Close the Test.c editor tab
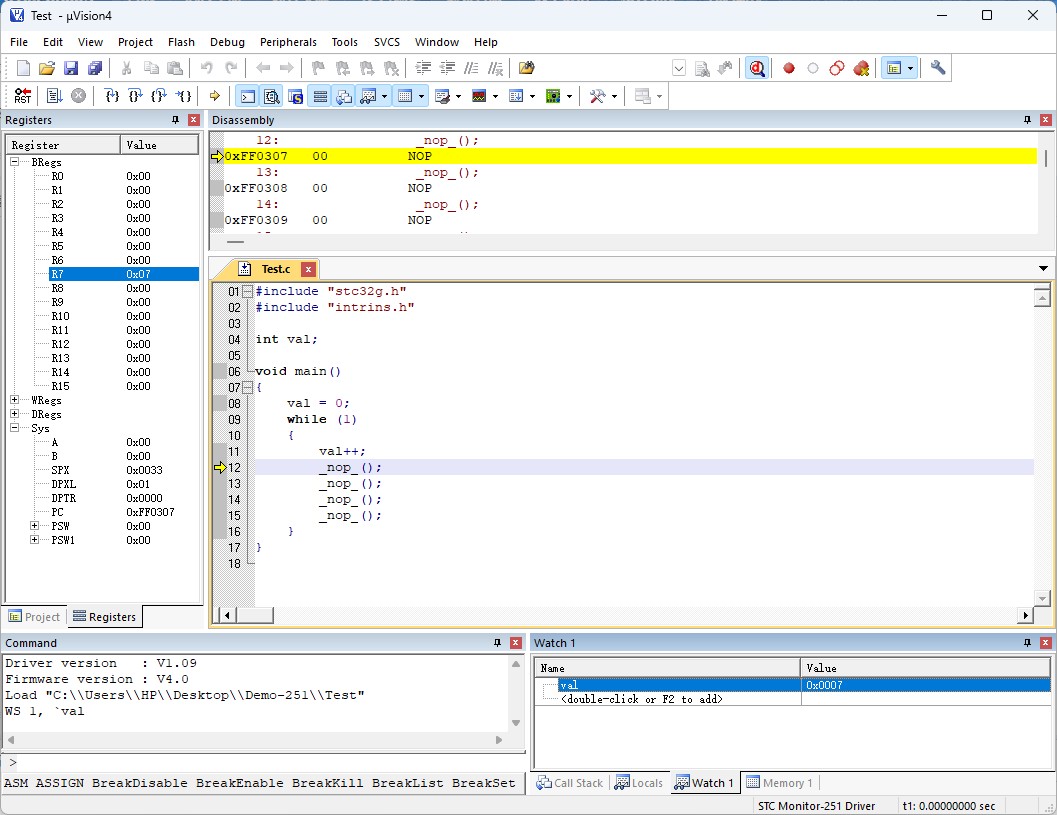This screenshot has width=1057, height=815. click(308, 269)
